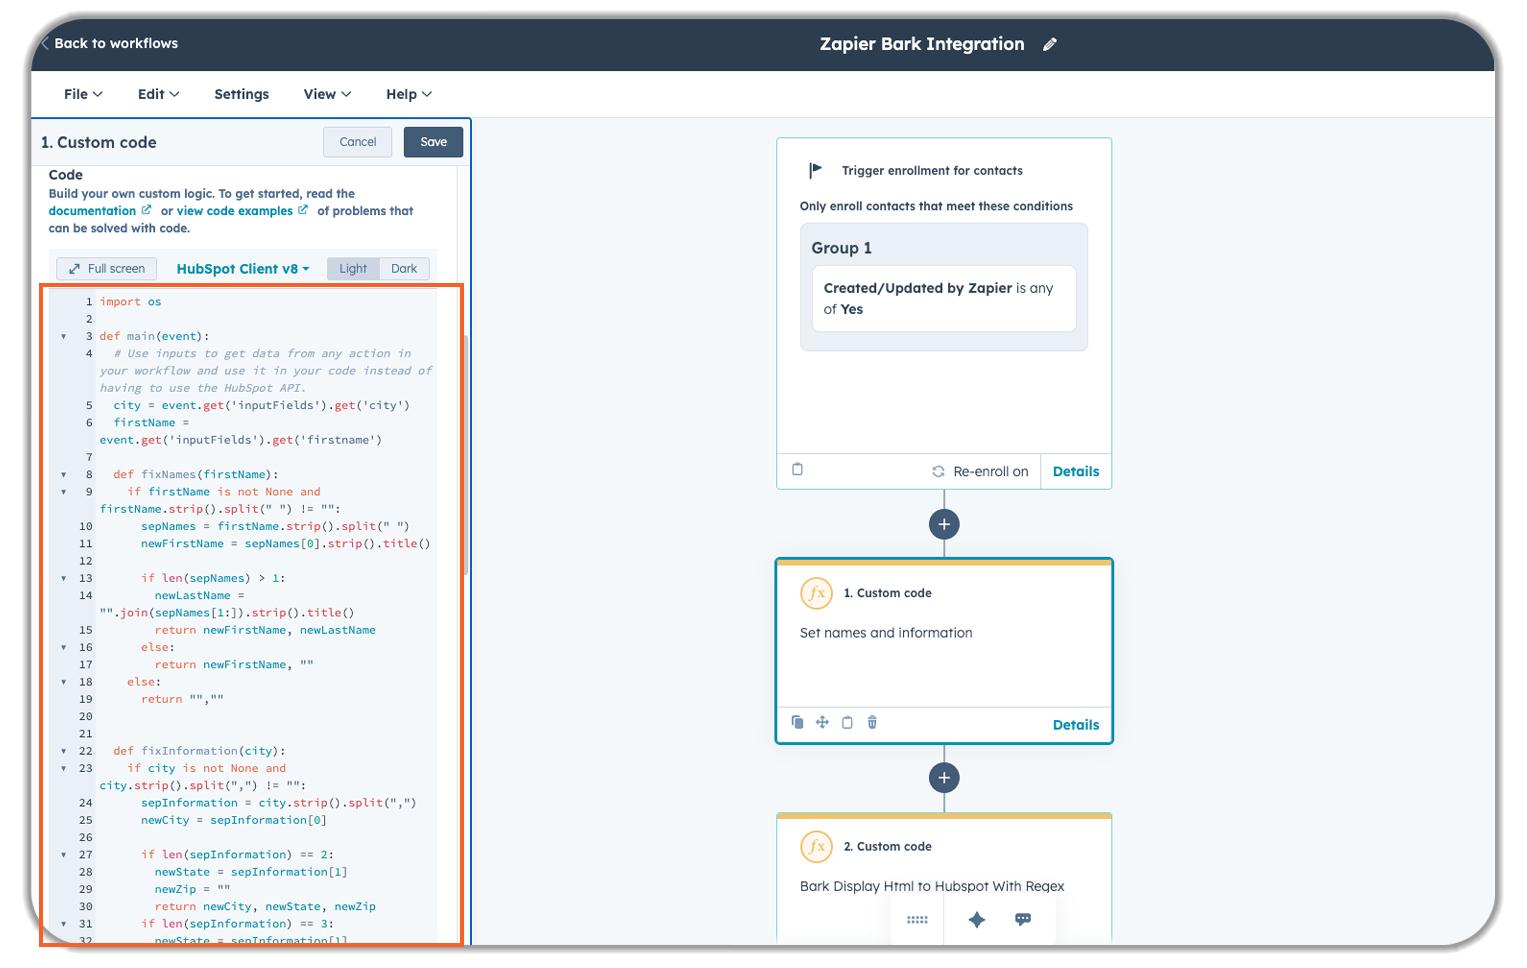The height and width of the screenshot is (968, 1527).
Task: Click the external link icon beside view code examples
Action: (x=303, y=210)
